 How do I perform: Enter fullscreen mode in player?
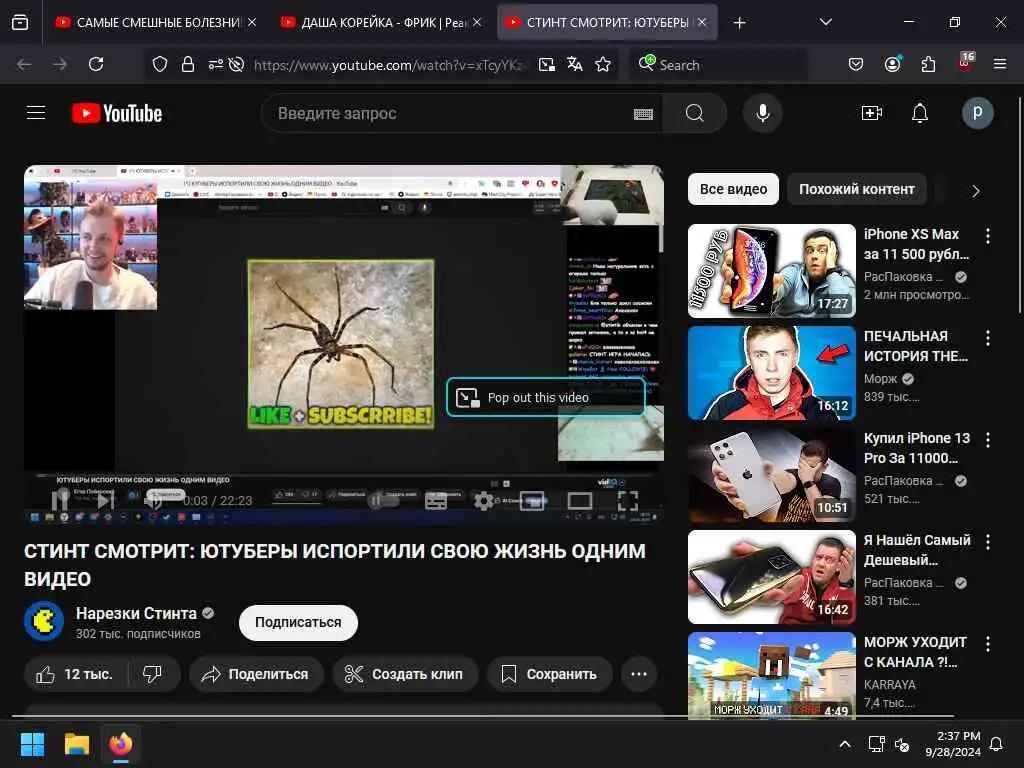point(628,501)
